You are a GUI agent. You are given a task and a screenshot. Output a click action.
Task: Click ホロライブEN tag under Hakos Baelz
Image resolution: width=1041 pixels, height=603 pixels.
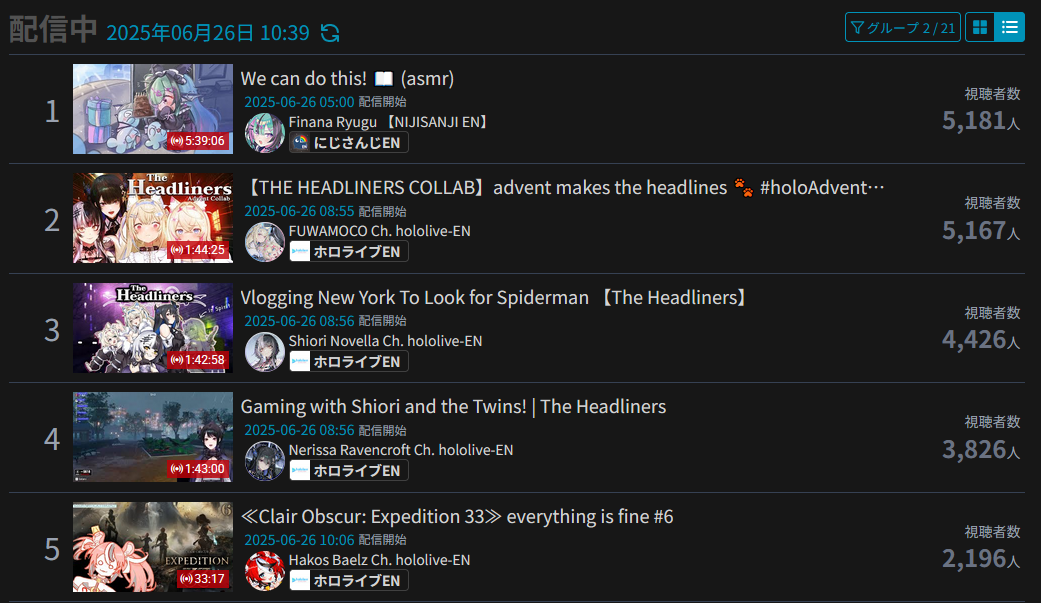pos(349,580)
